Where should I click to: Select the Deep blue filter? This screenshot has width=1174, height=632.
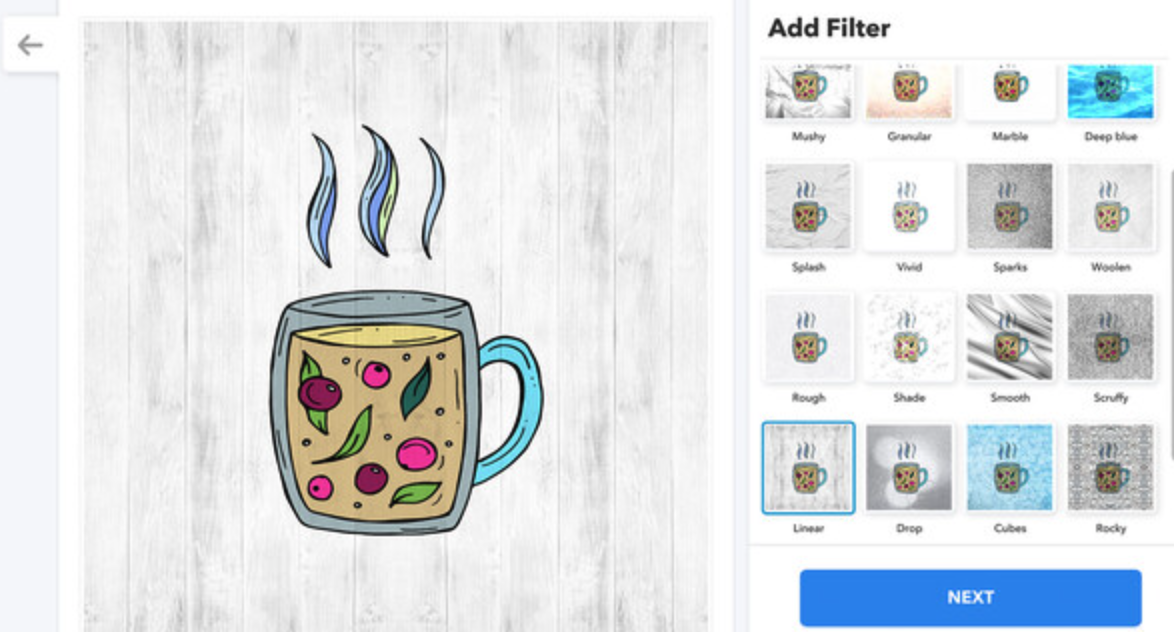[1110, 91]
